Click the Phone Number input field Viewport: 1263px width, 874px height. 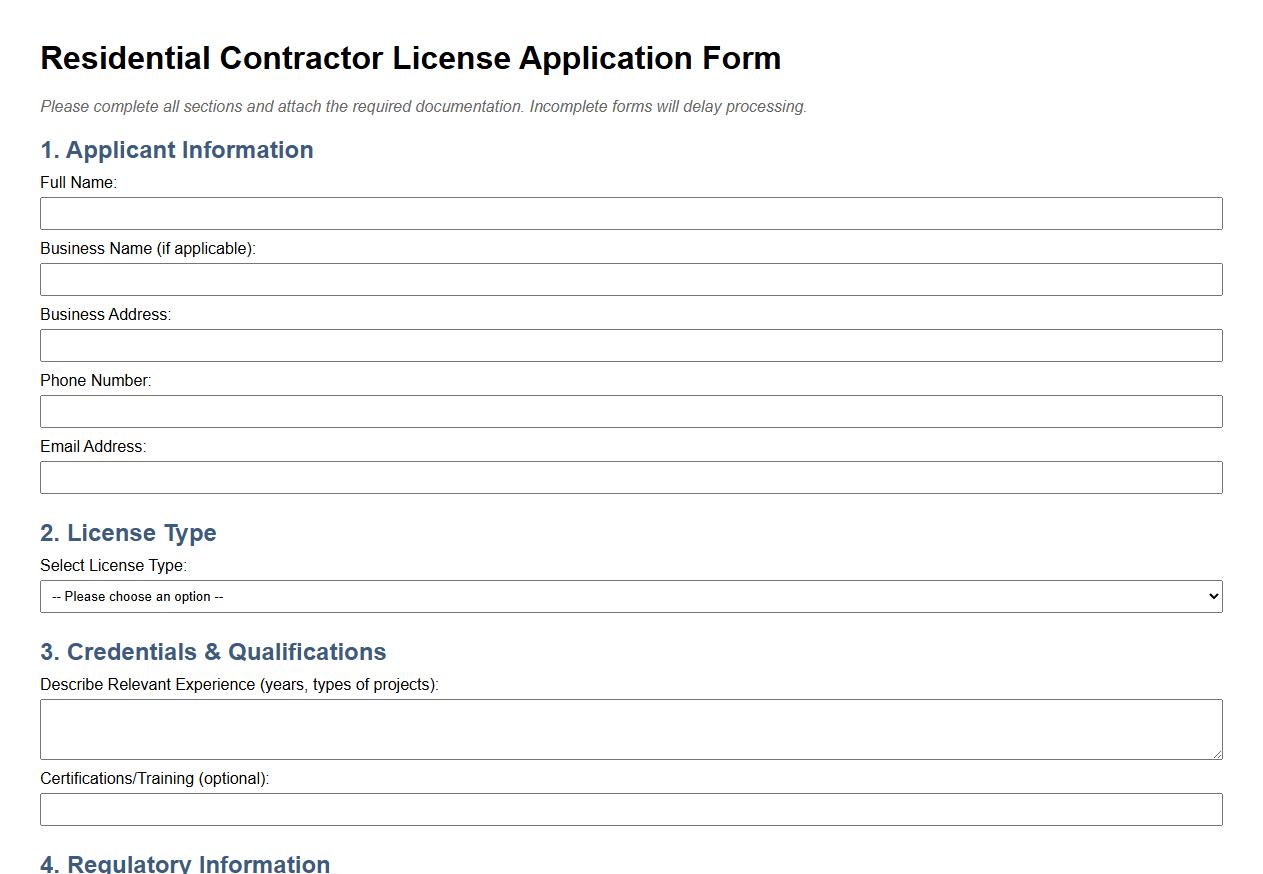point(630,411)
